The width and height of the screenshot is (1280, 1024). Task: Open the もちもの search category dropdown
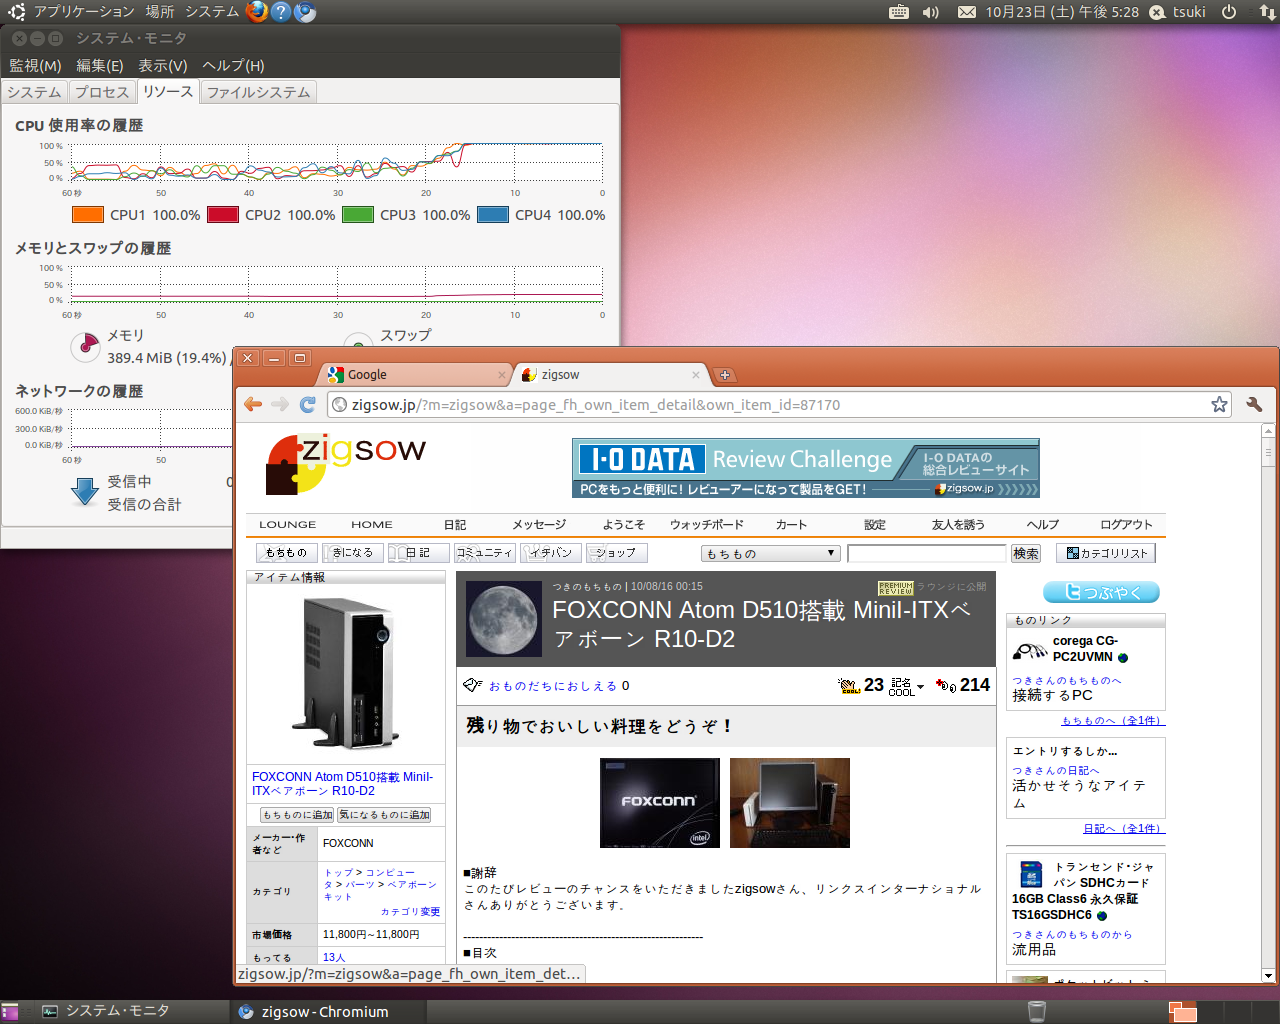tap(770, 553)
